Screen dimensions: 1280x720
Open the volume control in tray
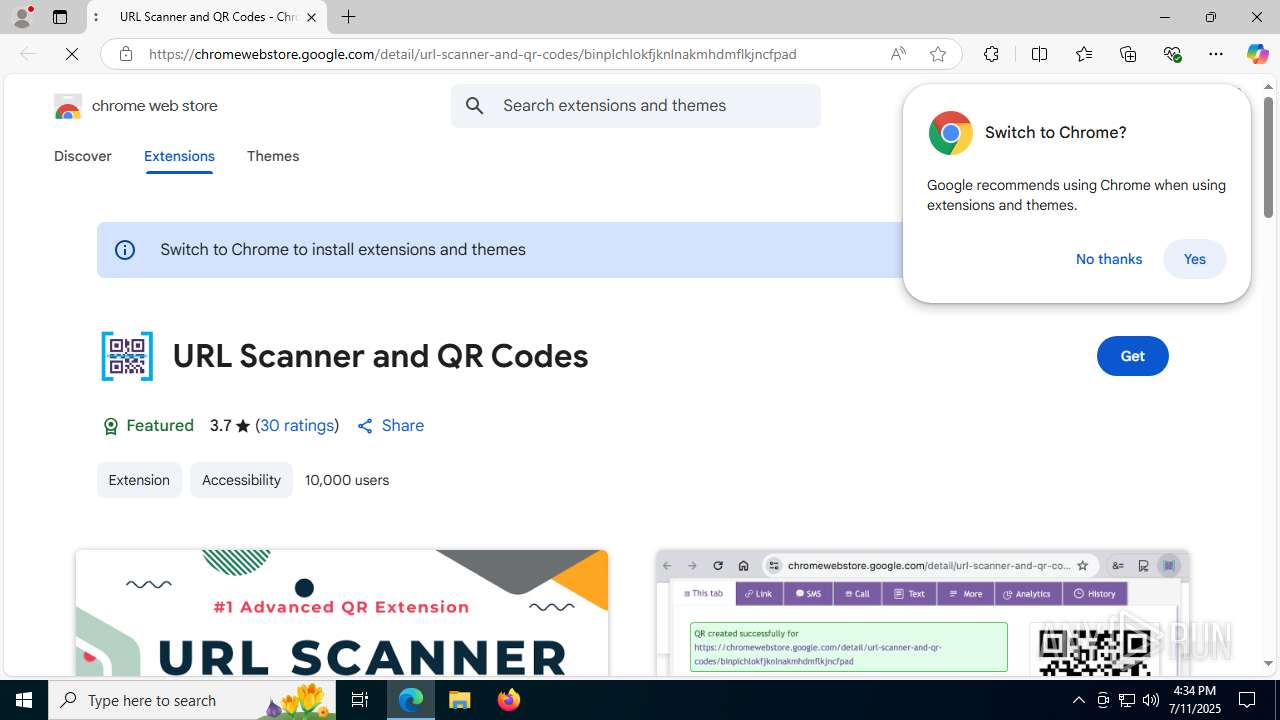pos(1151,700)
